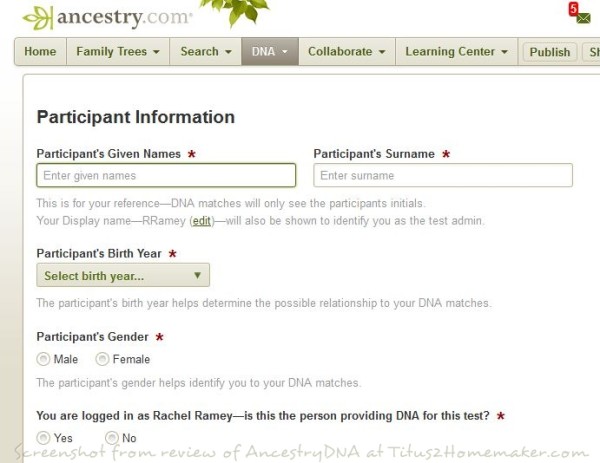This screenshot has height=463, width=600.
Task: Expand the Collaborate menu
Action: (x=346, y=52)
